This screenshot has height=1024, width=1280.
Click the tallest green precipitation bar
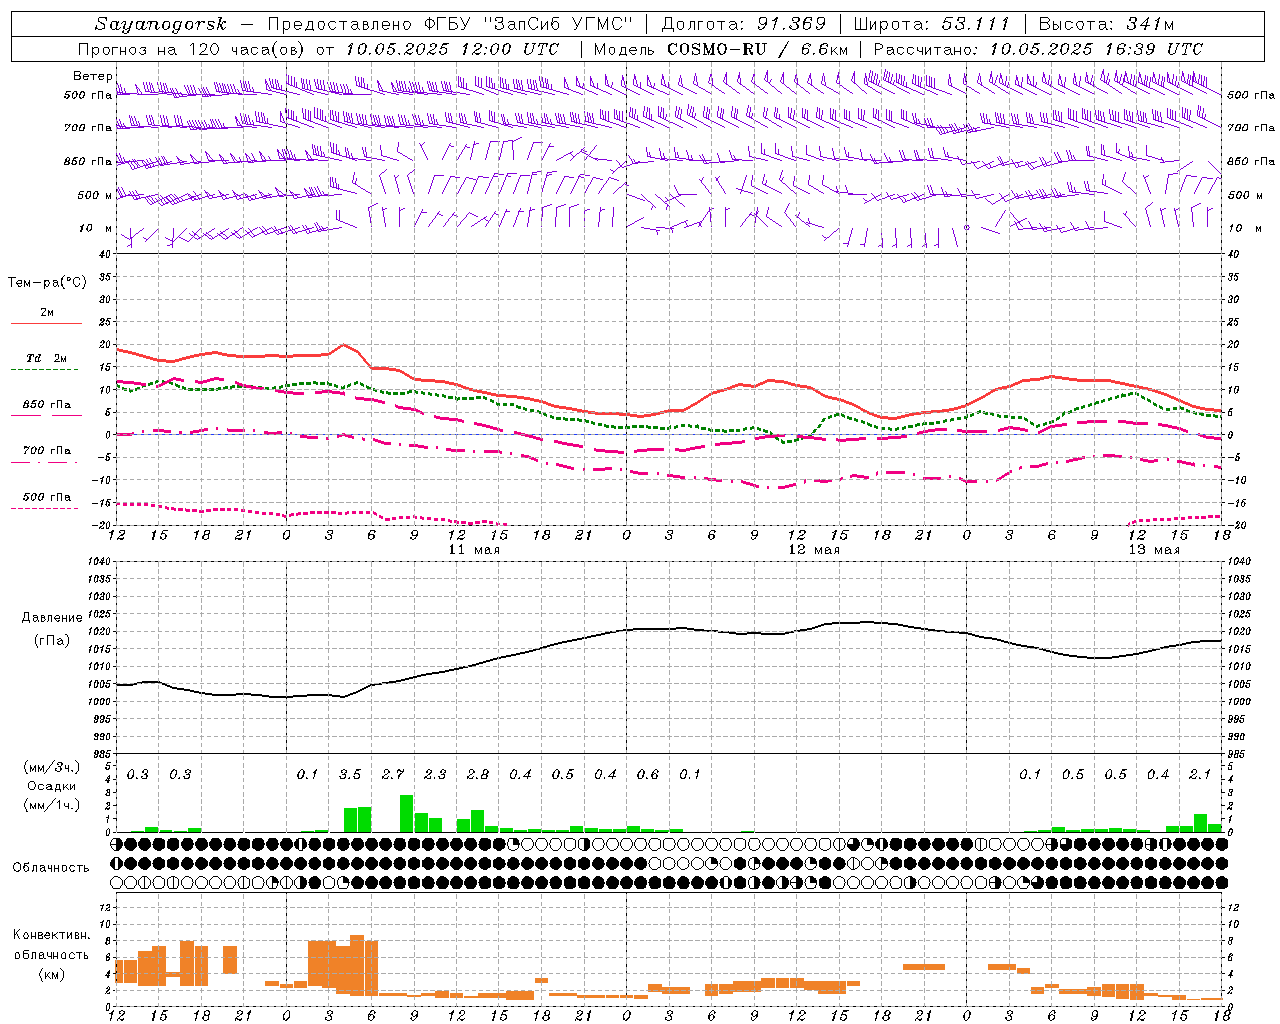tap(407, 814)
